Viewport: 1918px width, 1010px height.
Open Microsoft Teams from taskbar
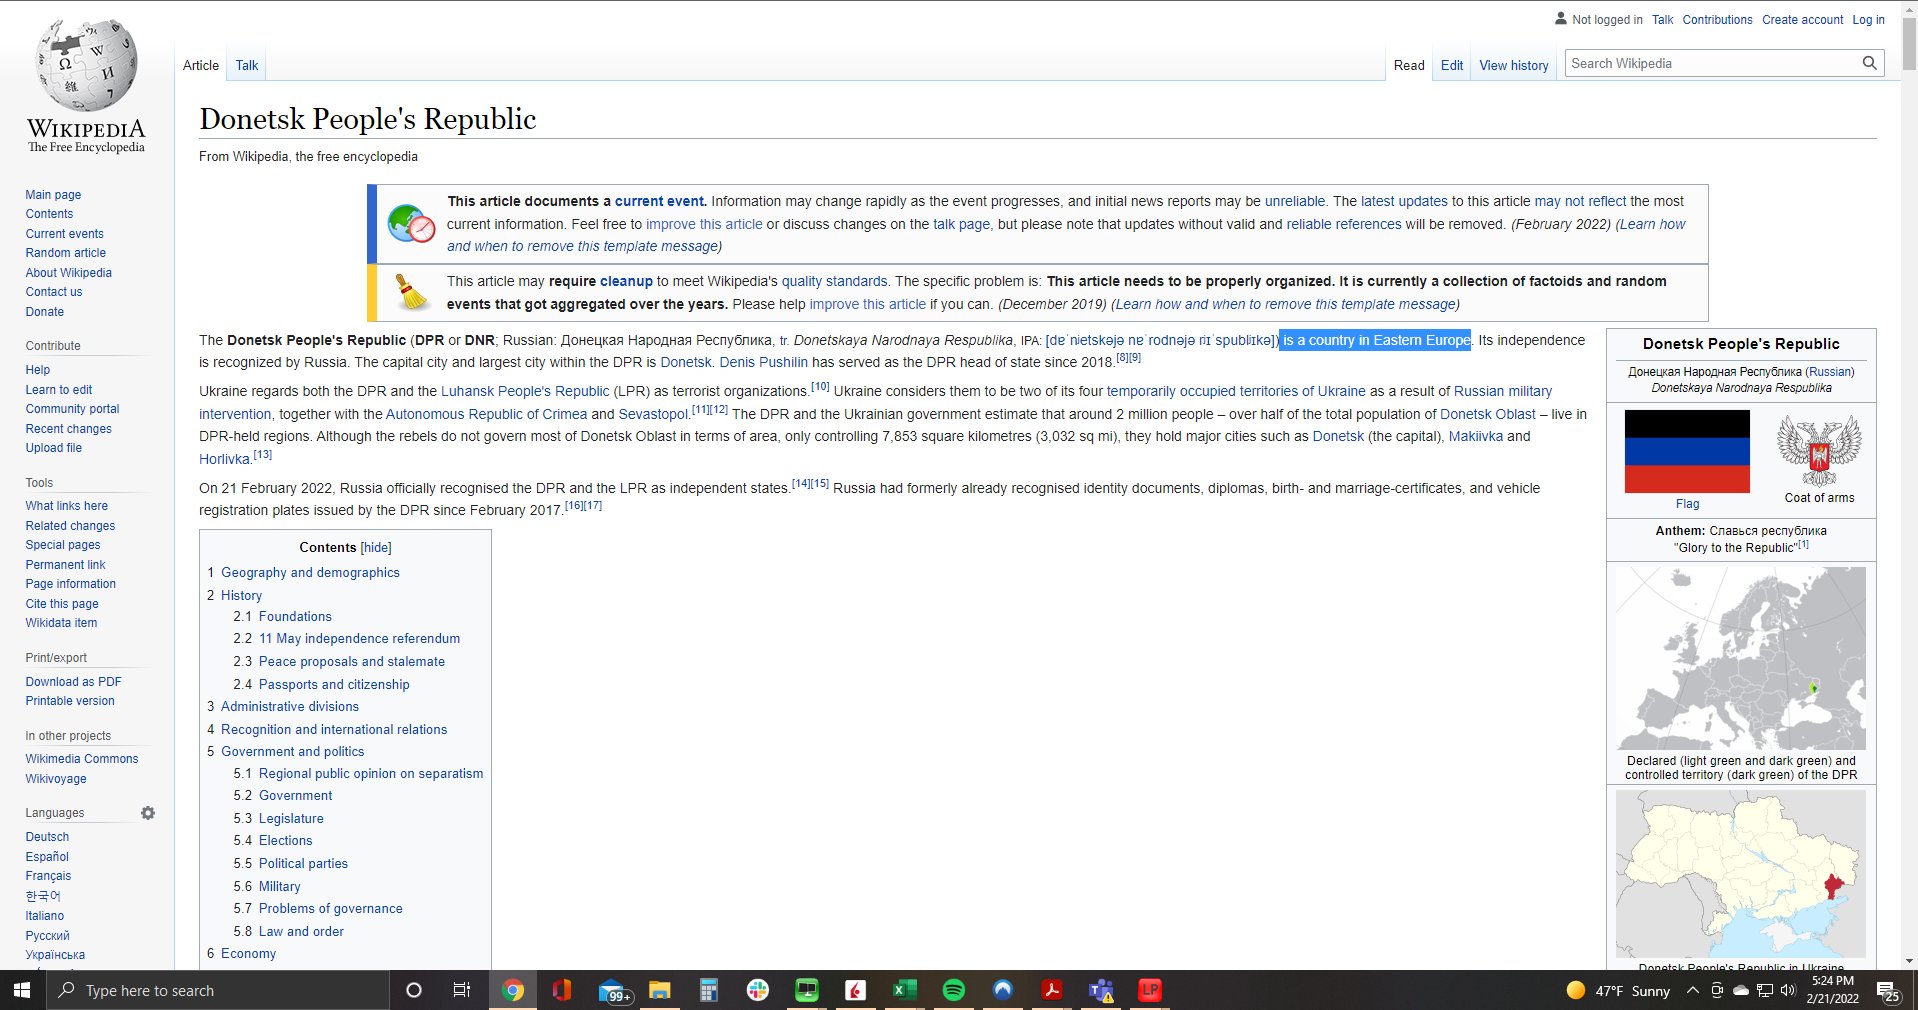[1101, 990]
